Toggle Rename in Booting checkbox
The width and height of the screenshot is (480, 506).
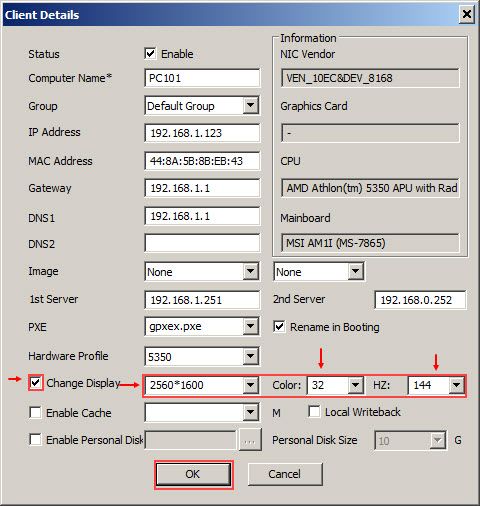click(x=279, y=326)
